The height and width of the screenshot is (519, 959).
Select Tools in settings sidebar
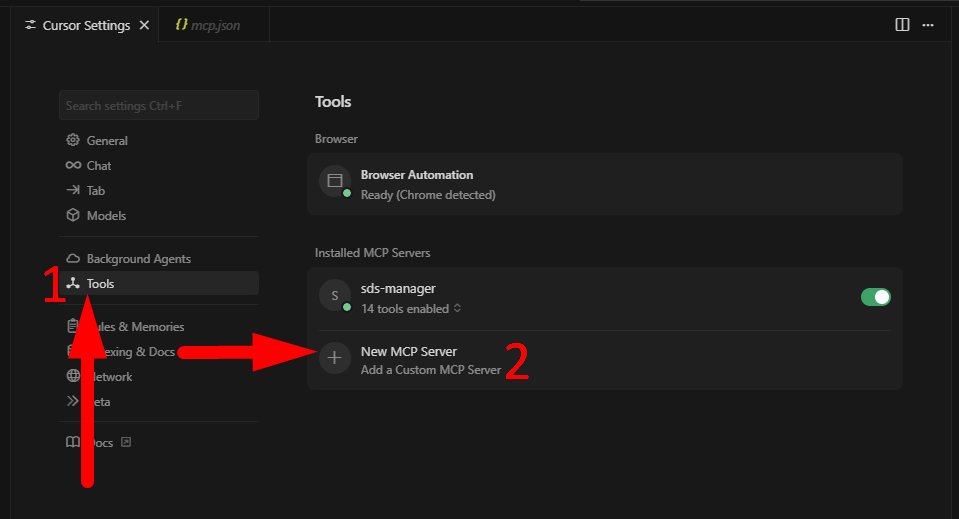pos(100,284)
